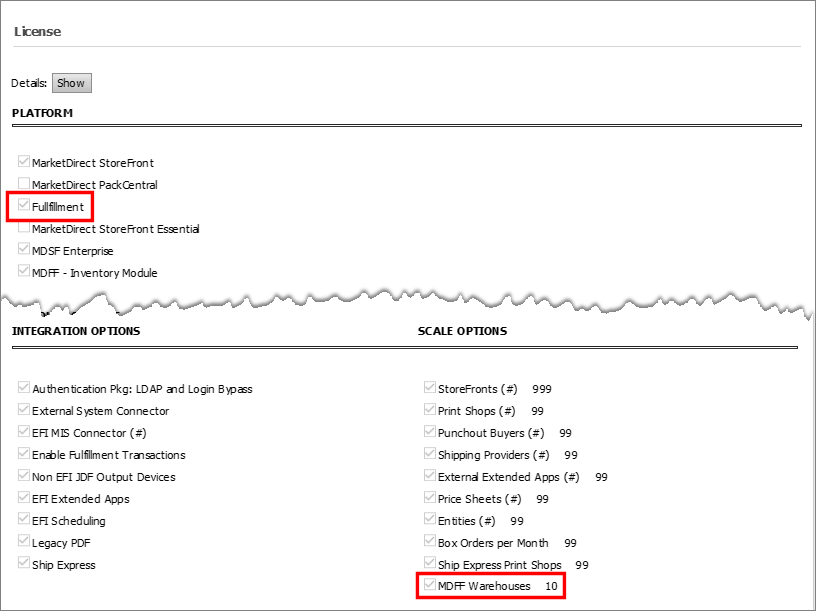Toggle Shipping Providers (#) checkbox
816x611 pixels.
[429, 453]
